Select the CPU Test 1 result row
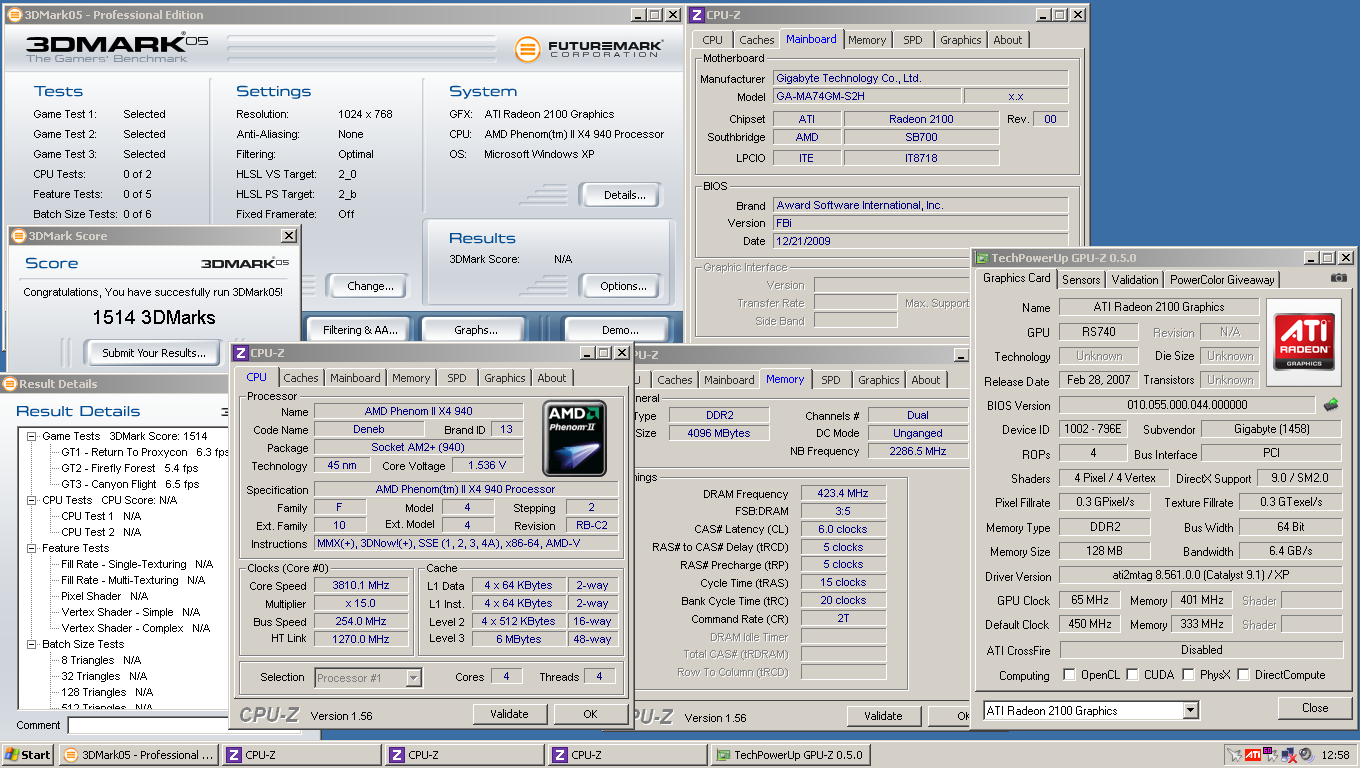The height and width of the screenshot is (768, 1360). coord(101,516)
